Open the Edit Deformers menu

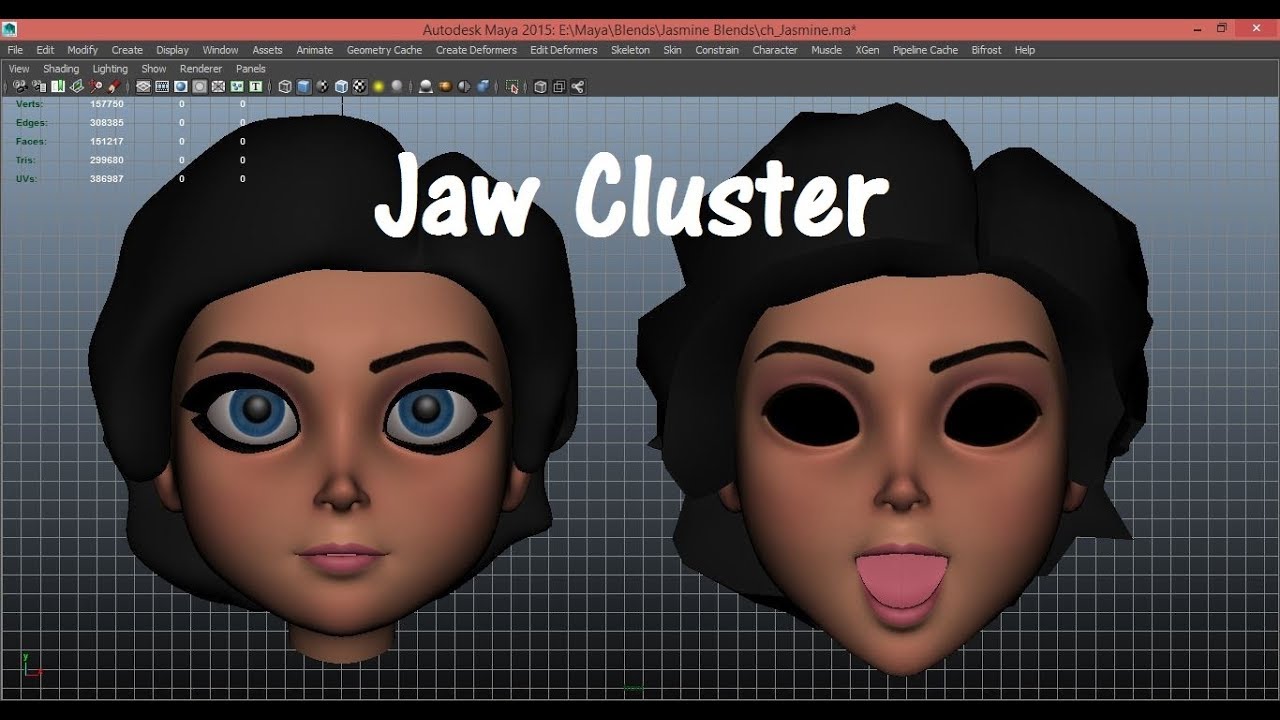563,50
